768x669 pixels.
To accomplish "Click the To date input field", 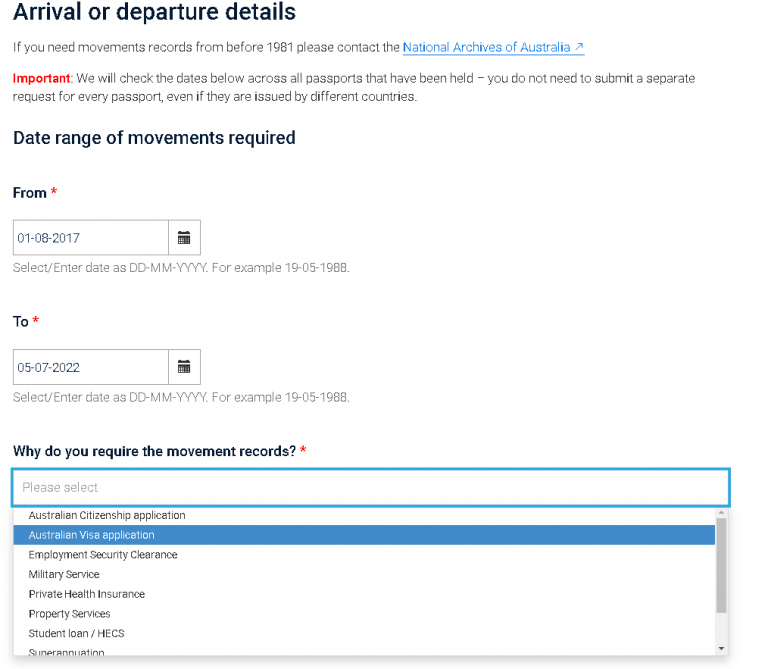I will tap(91, 367).
